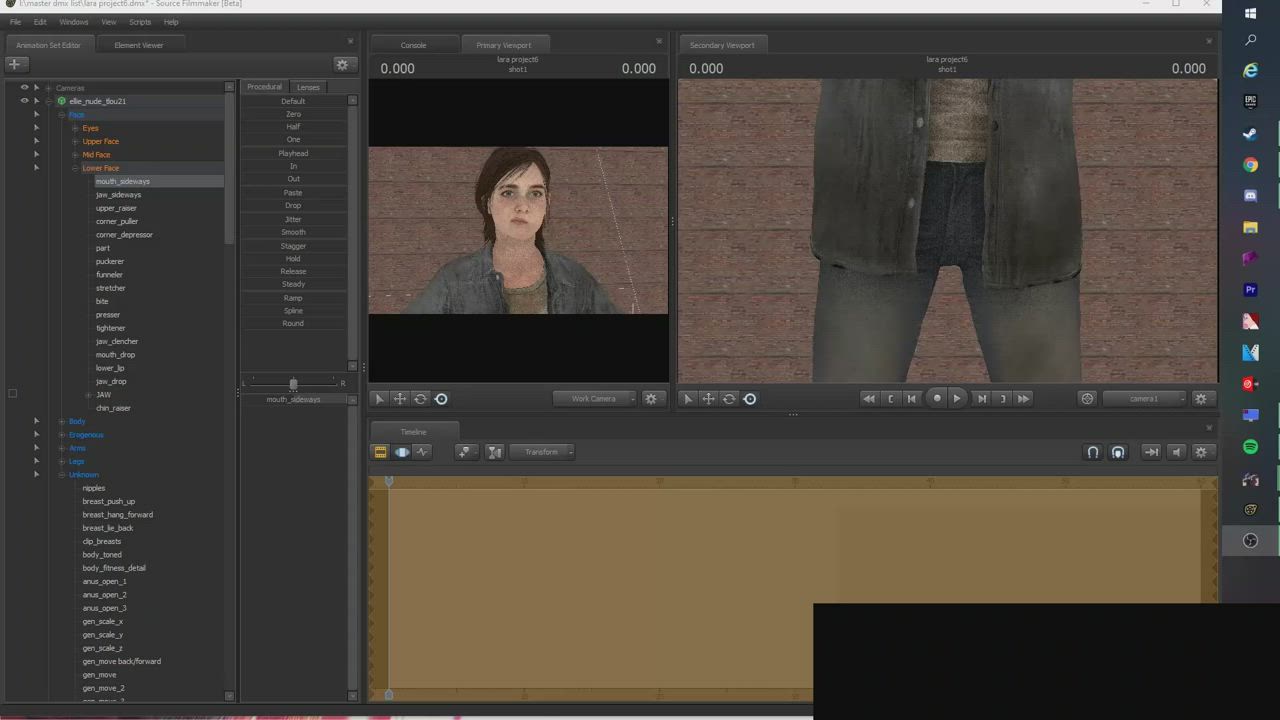
Task: Choose the move tool in secondary viewport
Action: click(x=709, y=399)
